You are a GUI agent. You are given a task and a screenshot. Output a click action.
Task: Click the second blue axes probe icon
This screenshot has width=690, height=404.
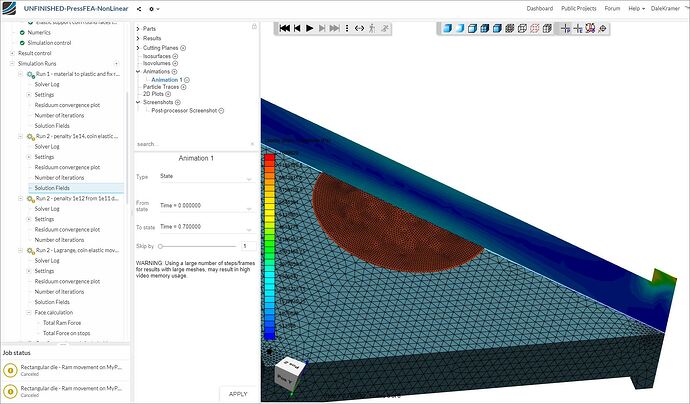tap(578, 28)
